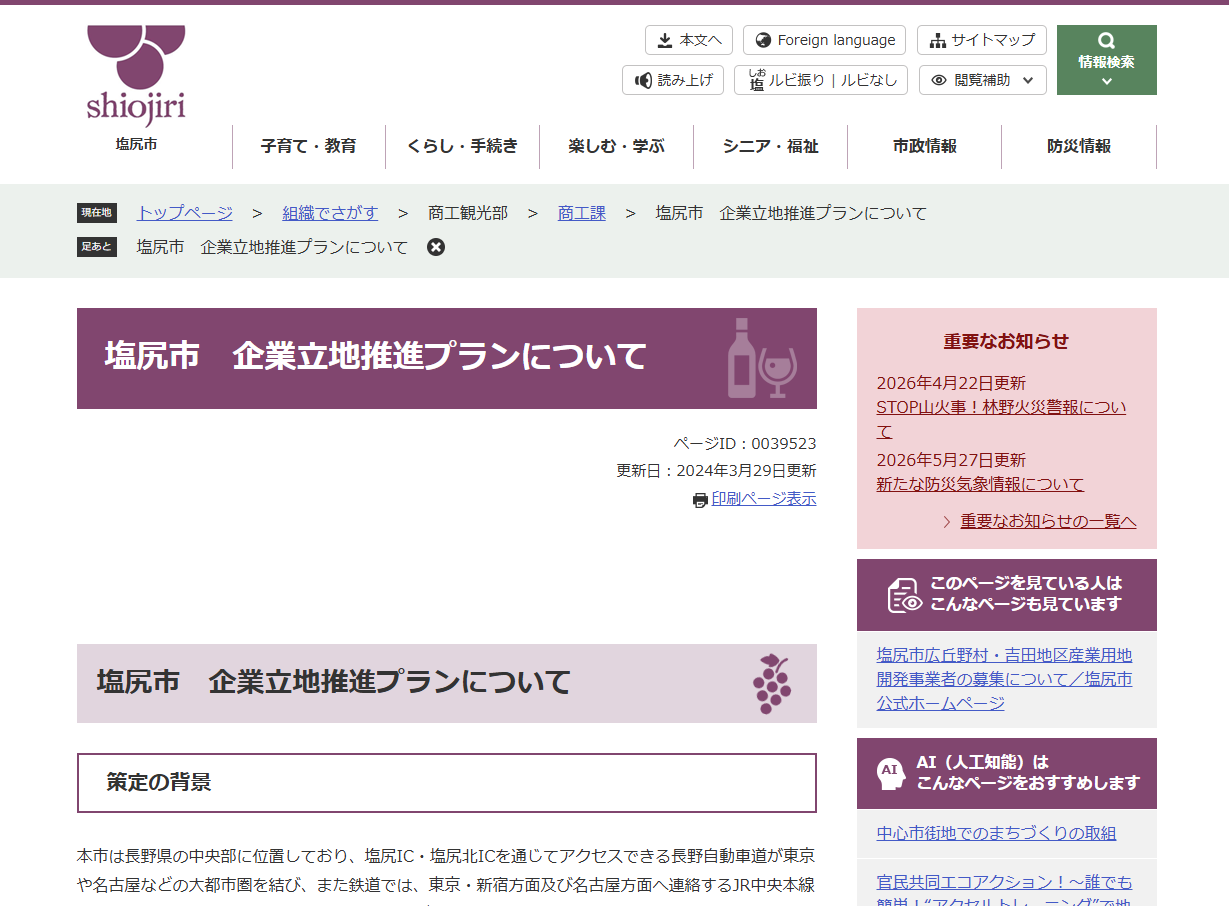Click the 足あと entry 塩尻市 企業立地推進プランについて

pos(273,247)
